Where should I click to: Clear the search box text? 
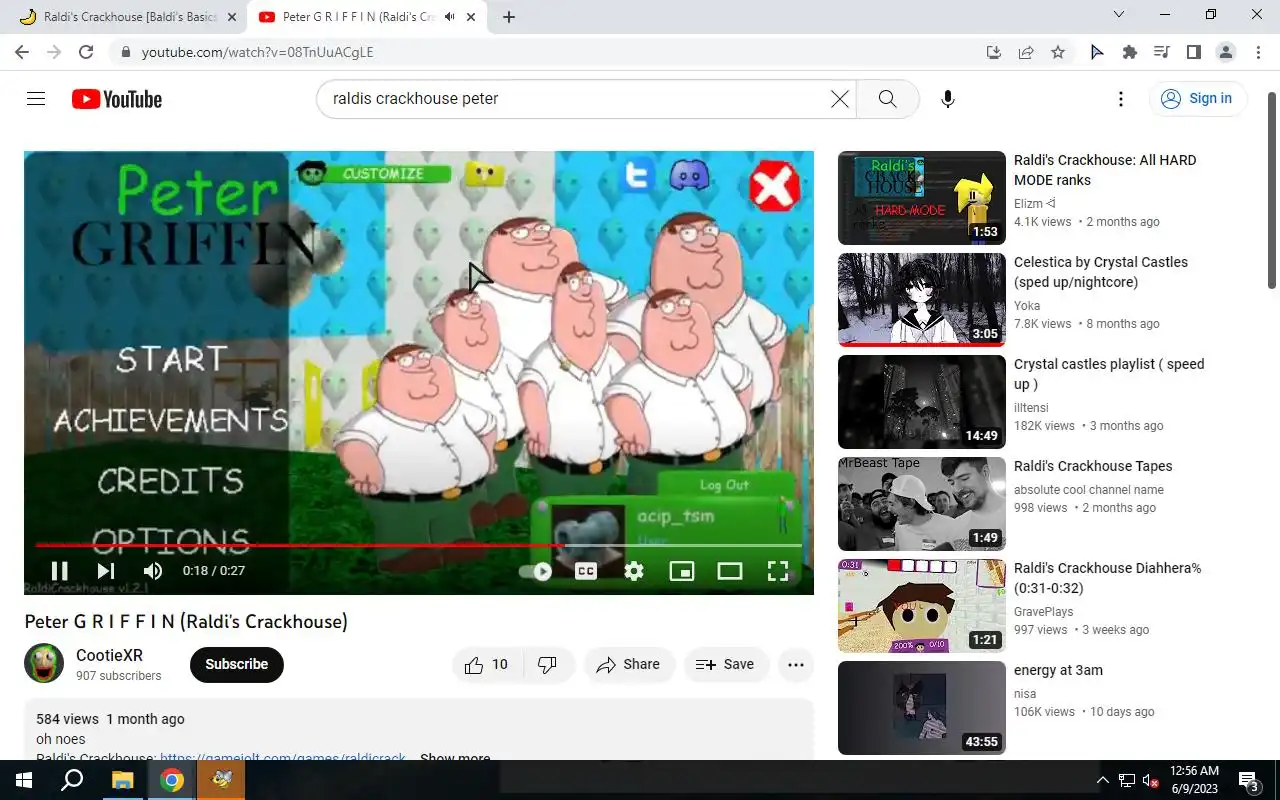click(x=840, y=99)
